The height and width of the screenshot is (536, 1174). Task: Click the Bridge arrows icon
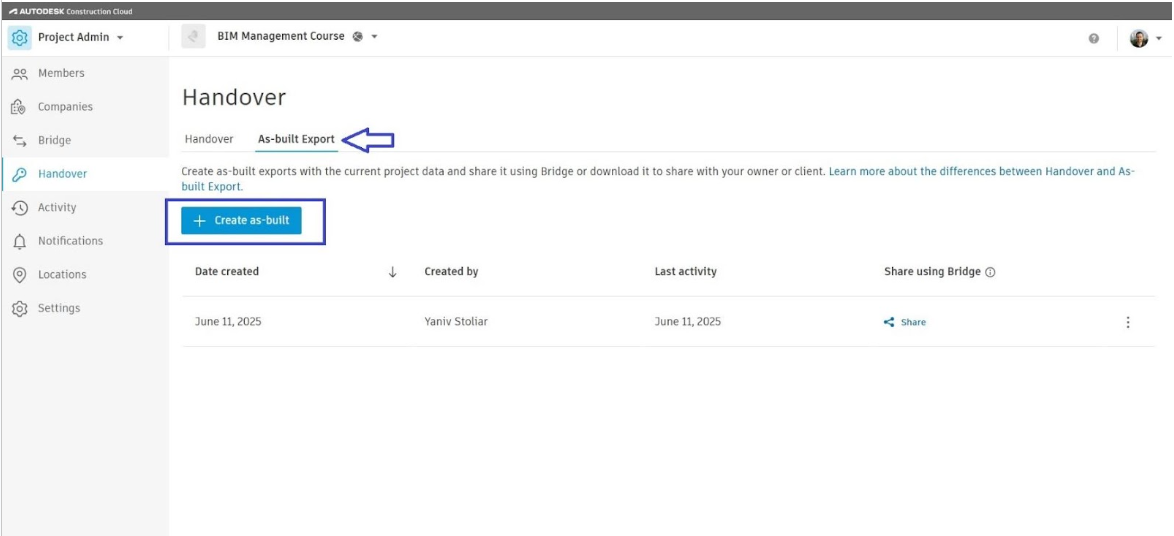coord(18,141)
